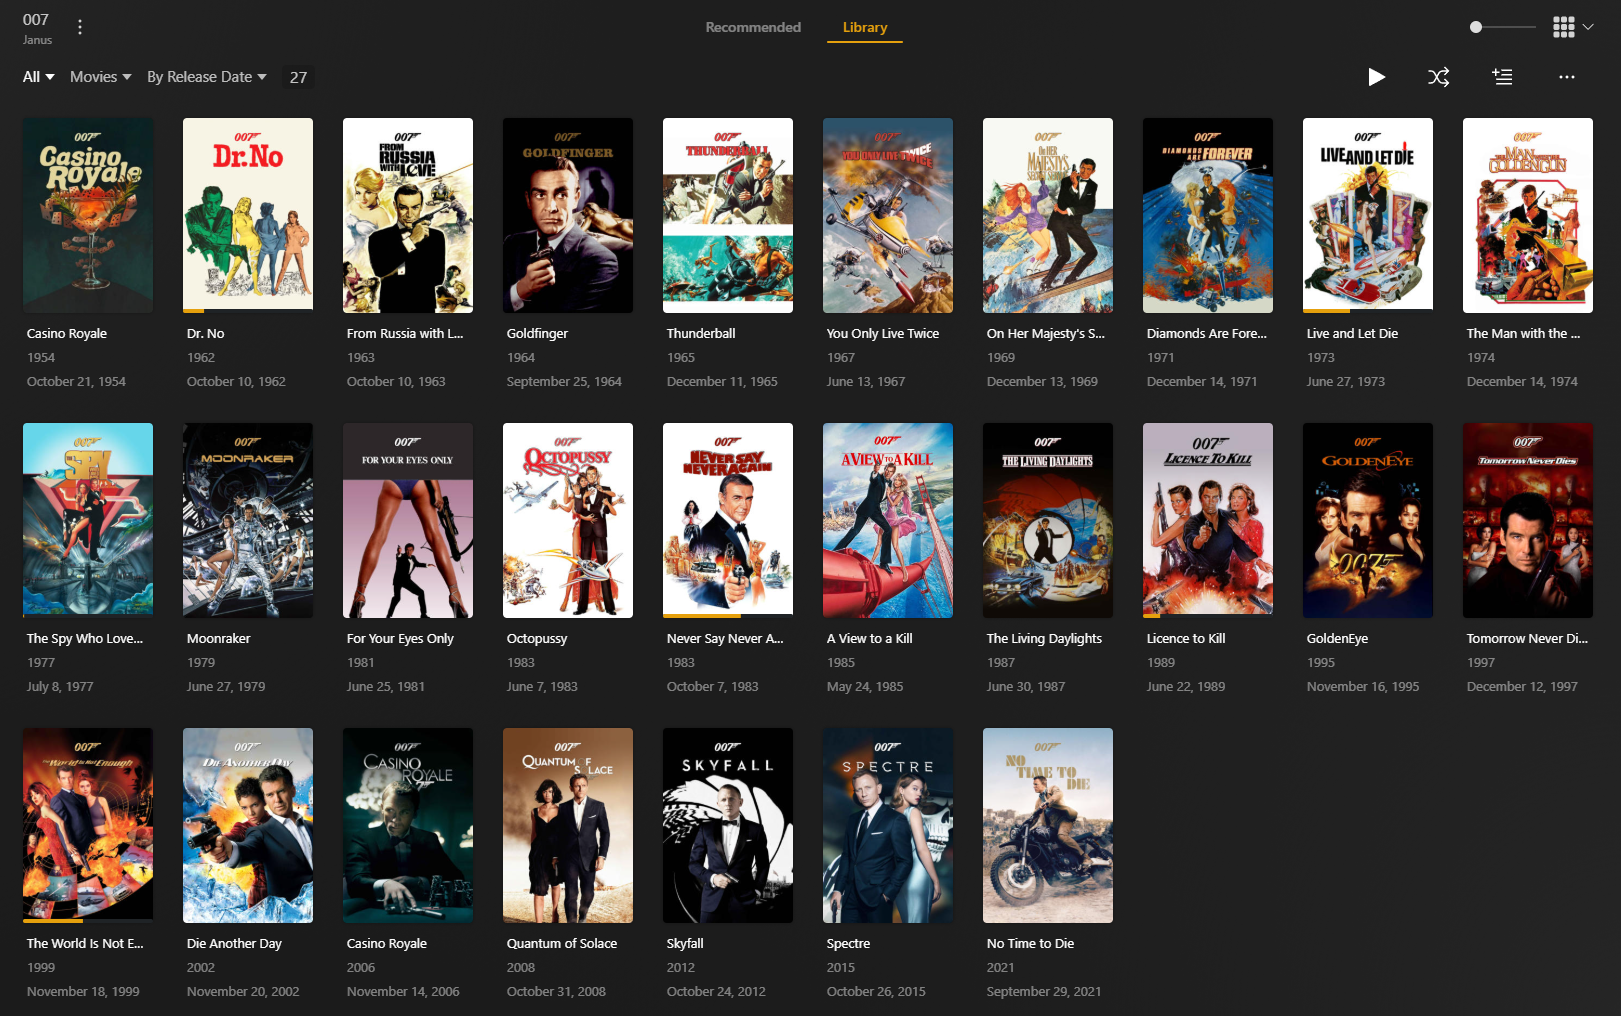The height and width of the screenshot is (1016, 1621).
Task: Click the date December 11, 1965
Action: point(722,382)
